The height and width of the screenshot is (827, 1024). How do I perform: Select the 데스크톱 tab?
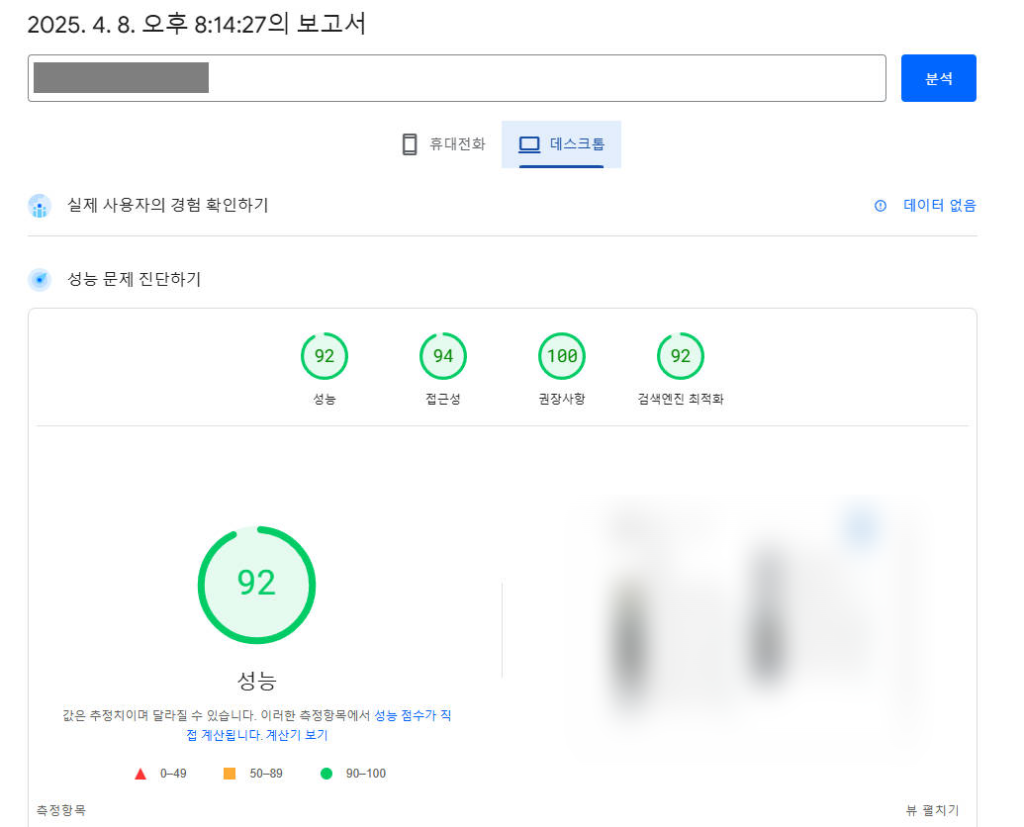(561, 144)
